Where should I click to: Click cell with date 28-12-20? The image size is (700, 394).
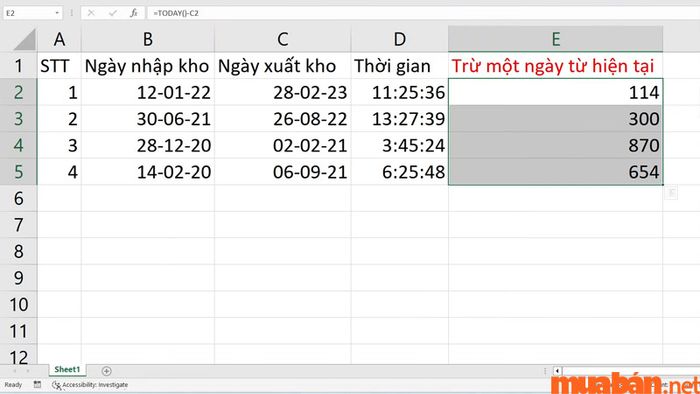148,145
